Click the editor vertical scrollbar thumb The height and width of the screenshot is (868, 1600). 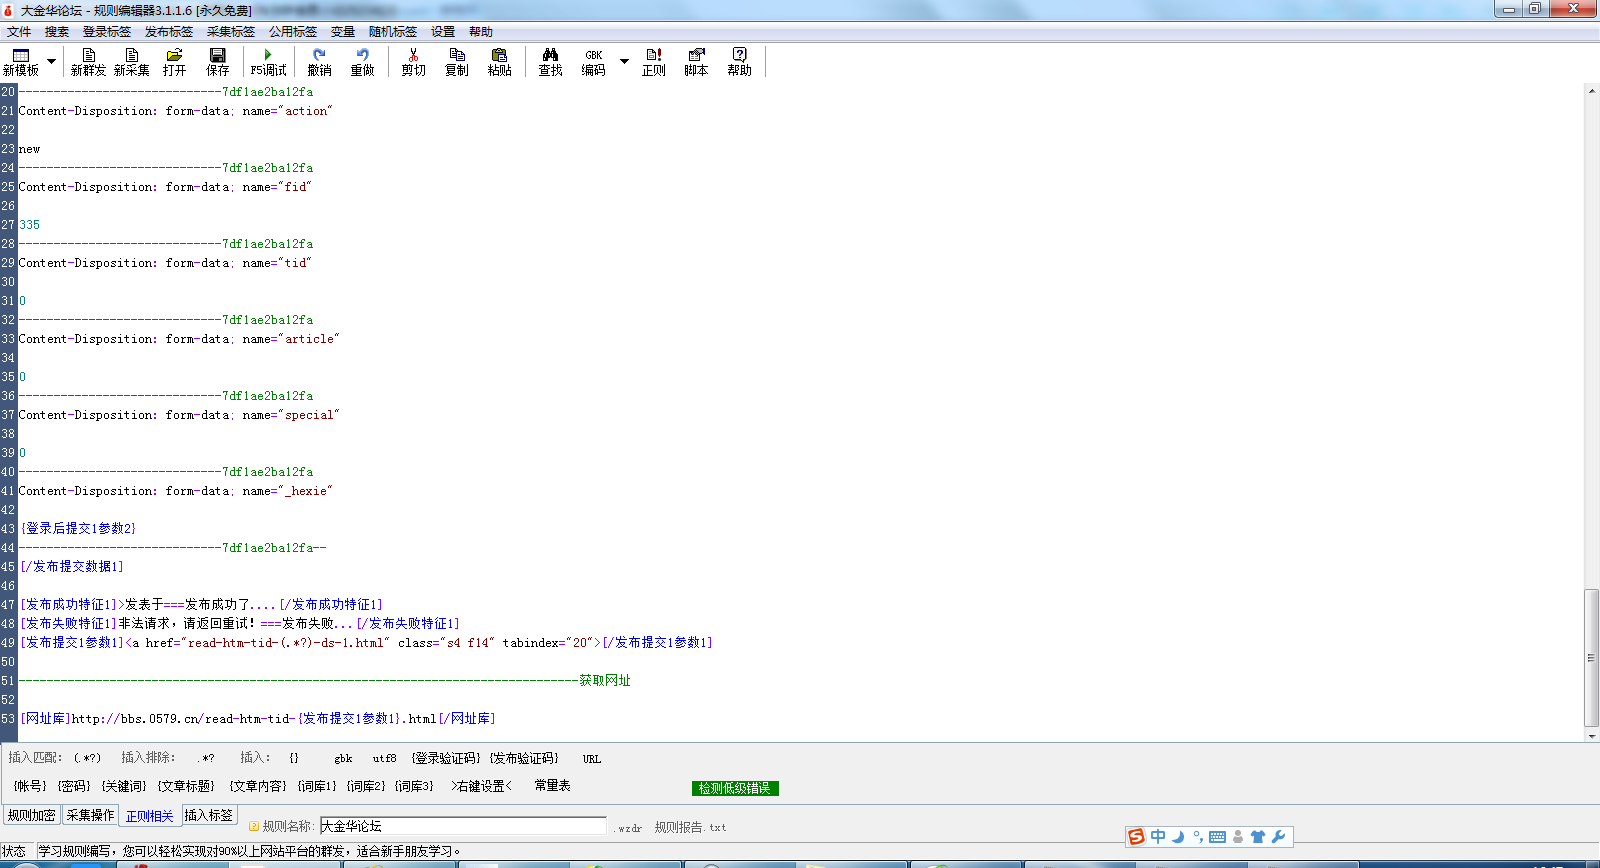[x=1591, y=658]
